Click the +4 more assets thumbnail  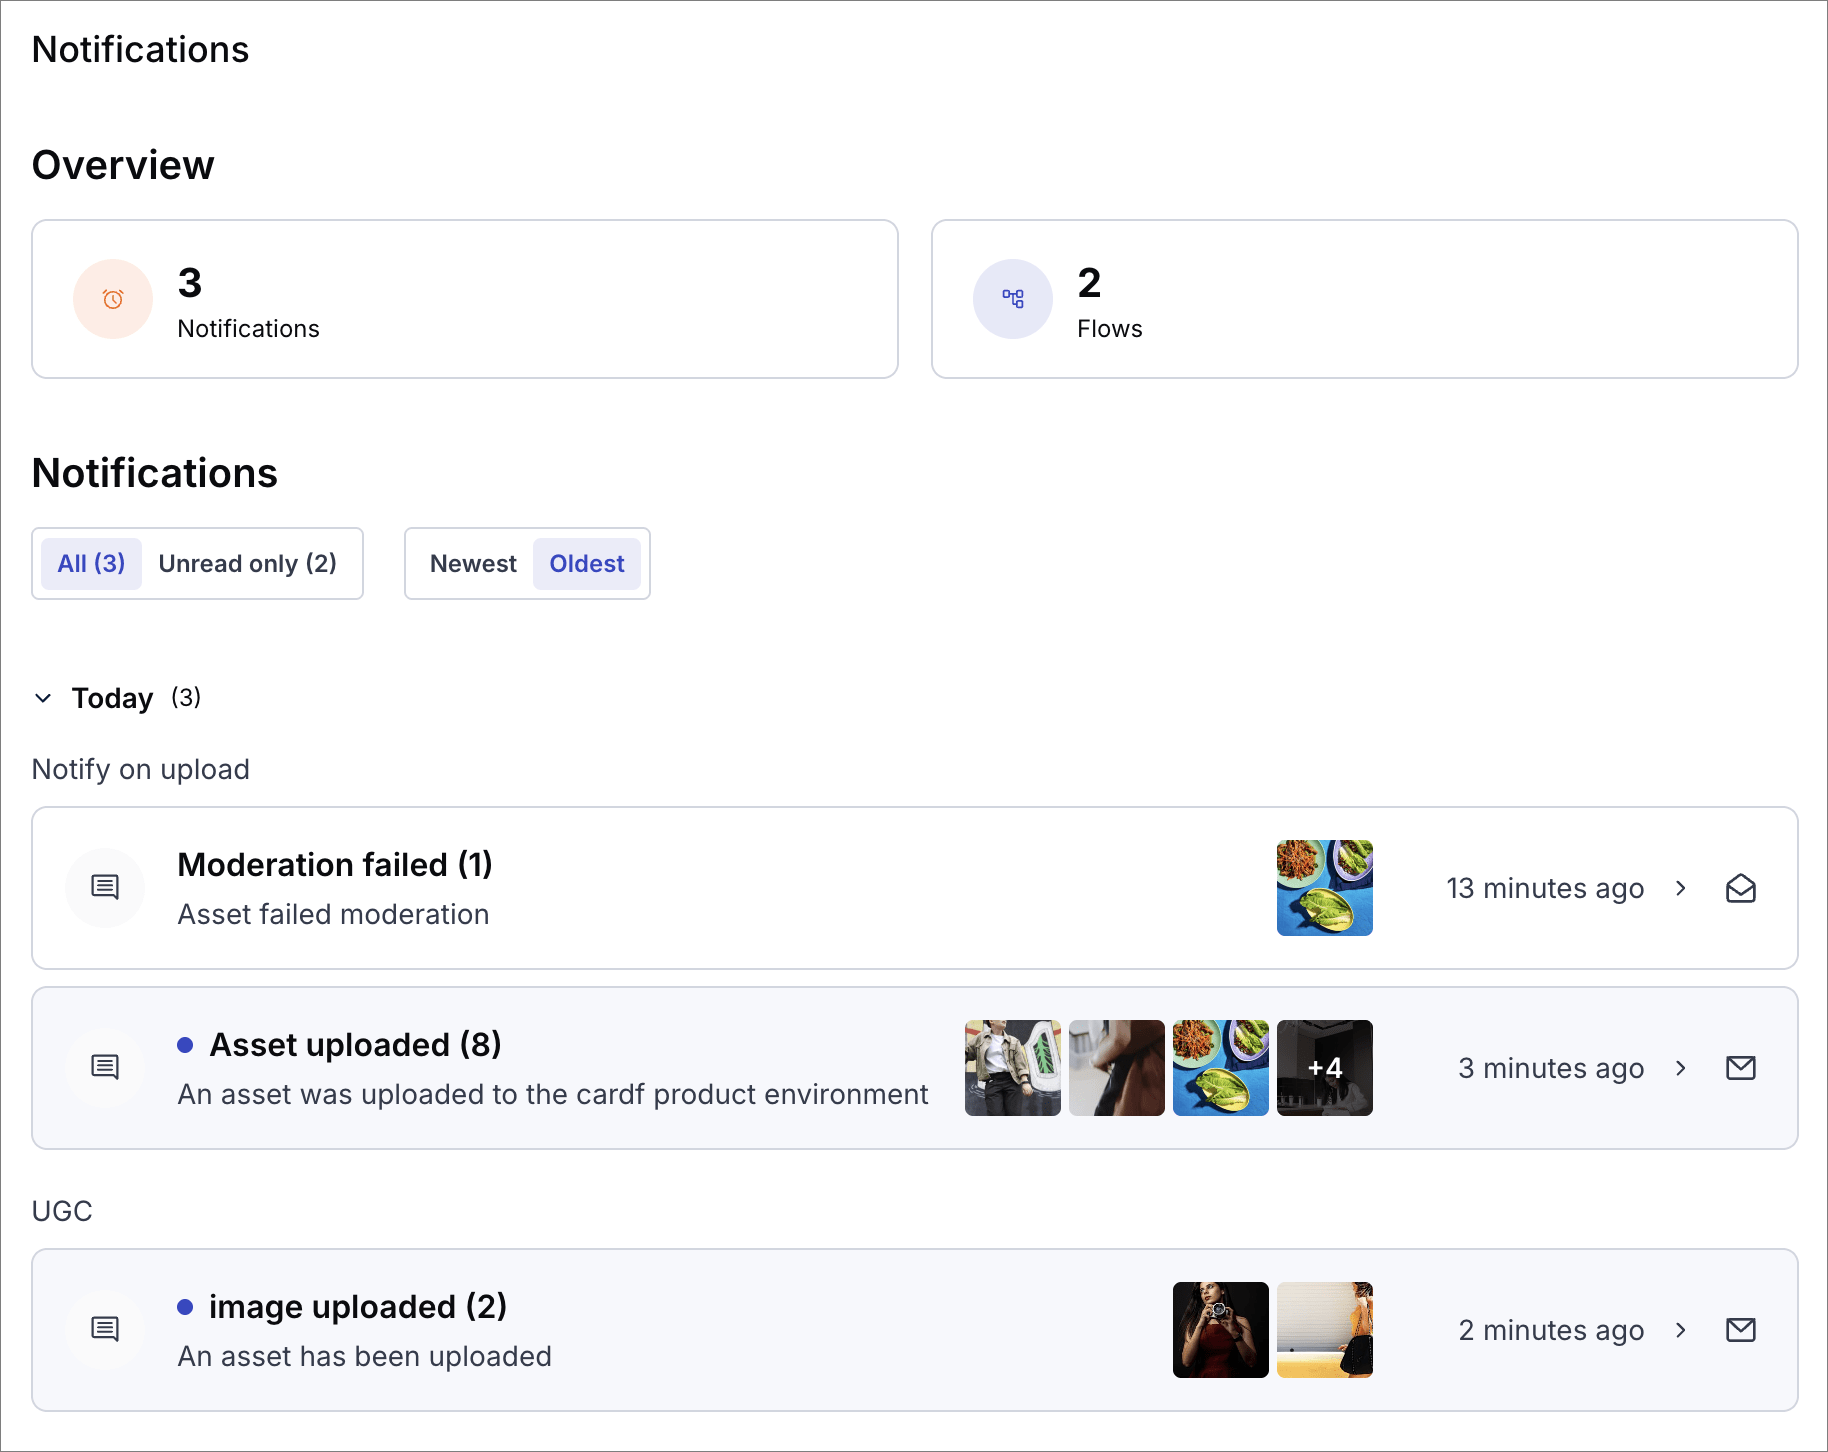coord(1325,1068)
